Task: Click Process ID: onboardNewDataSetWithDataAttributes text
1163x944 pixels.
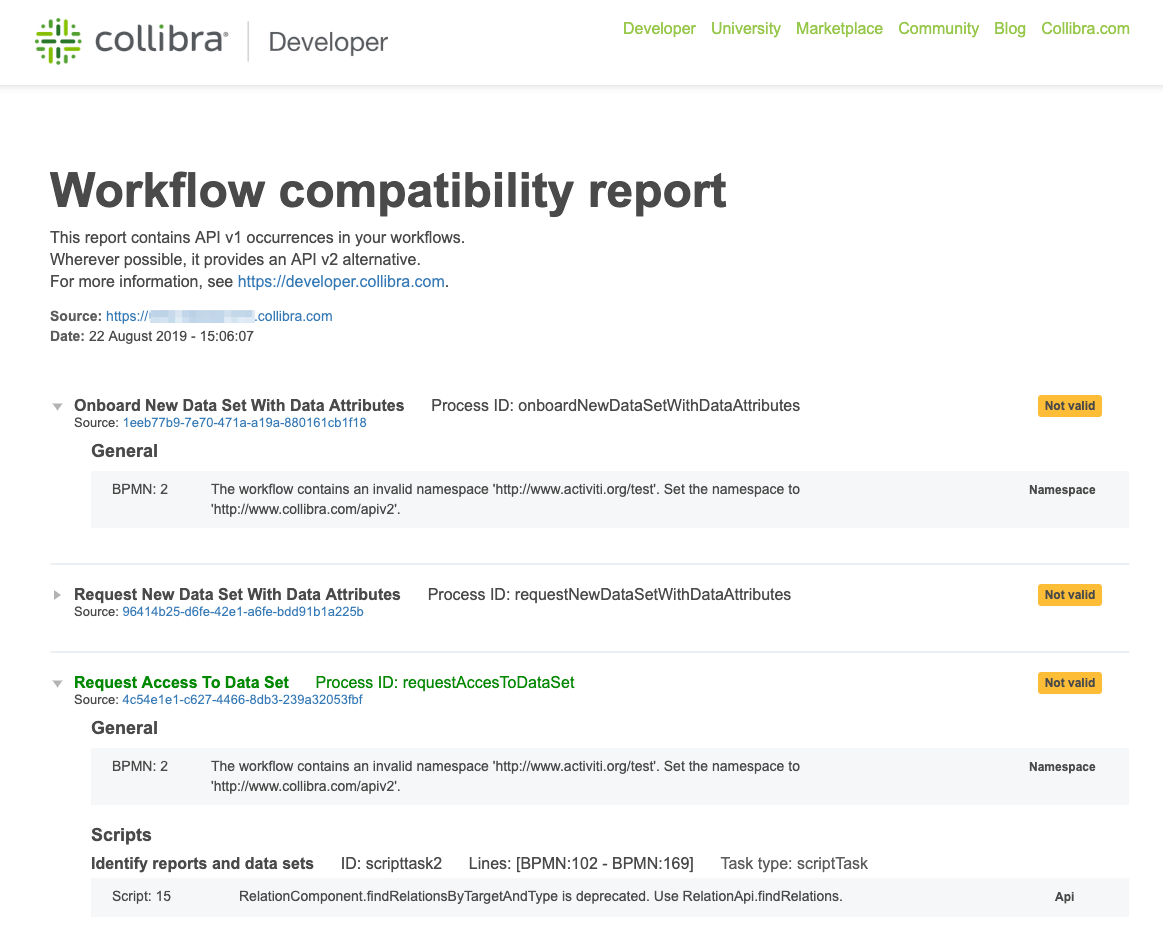Action: pyautogui.click(x=616, y=406)
